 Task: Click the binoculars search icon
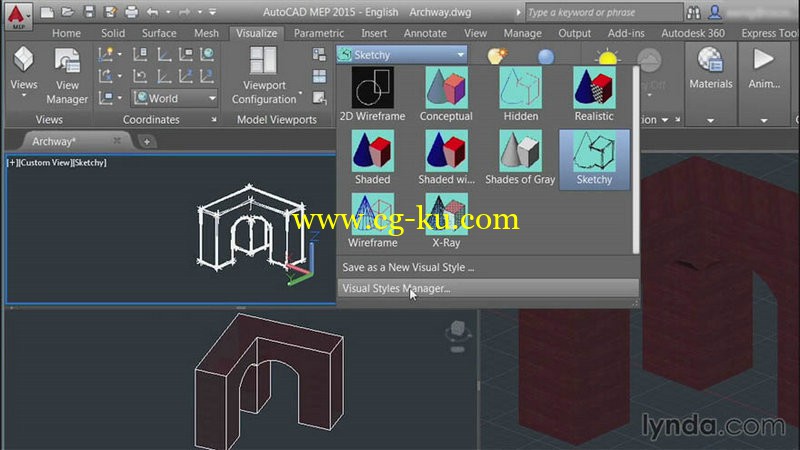tap(693, 13)
